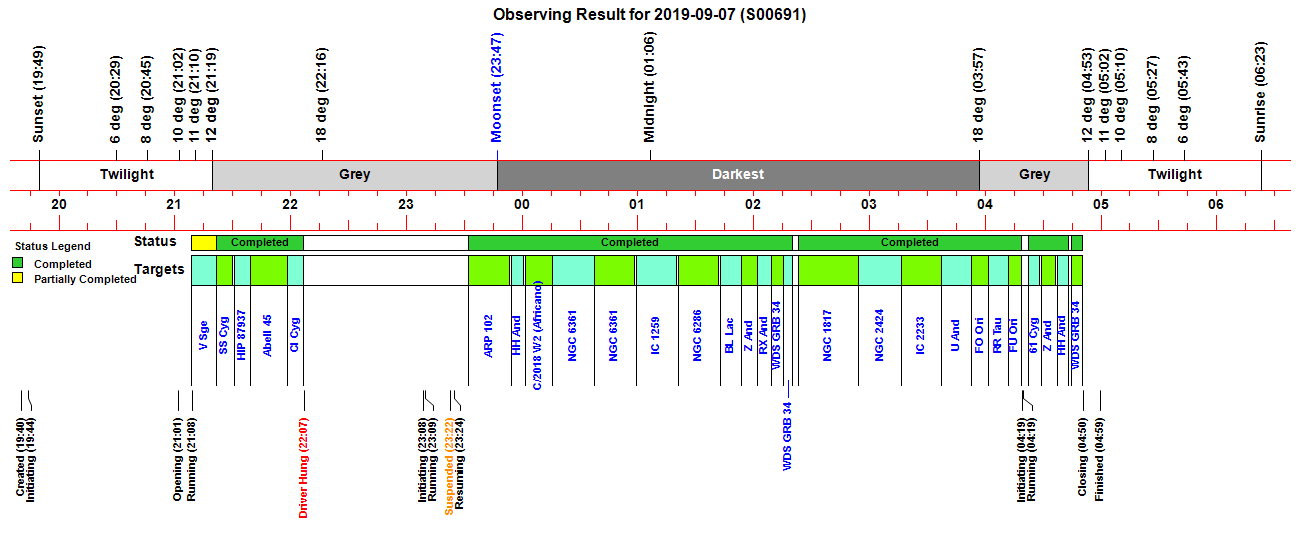Select the ARP 102 target label
Image resolution: width=1300 pixels, height=543 pixels.
(488, 335)
